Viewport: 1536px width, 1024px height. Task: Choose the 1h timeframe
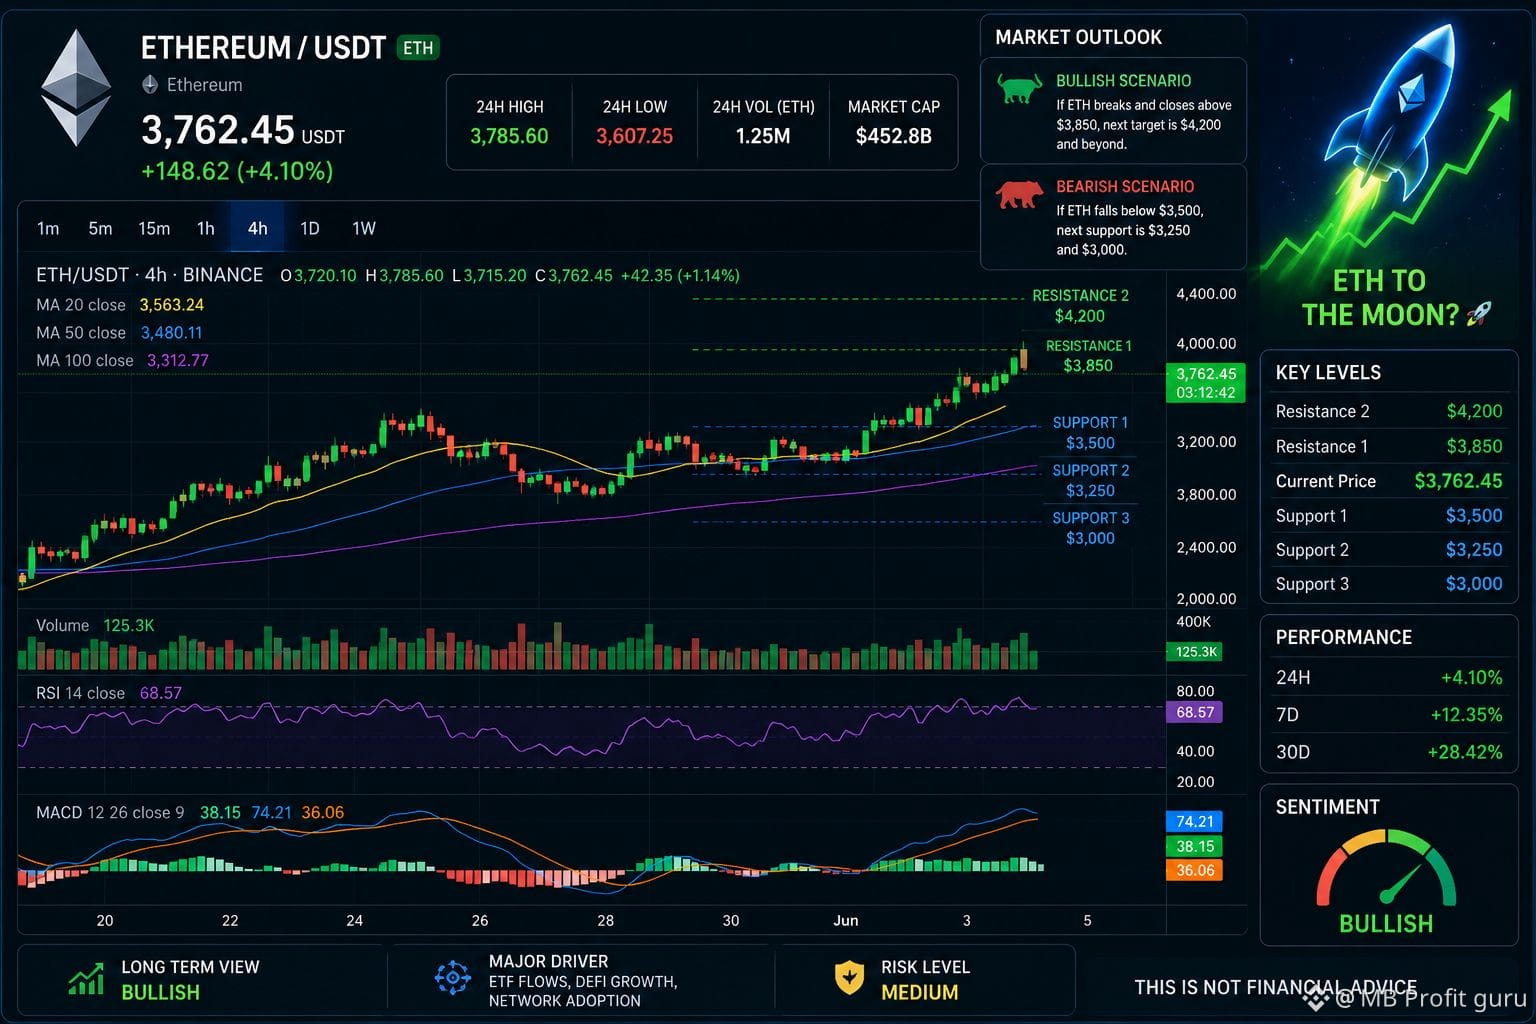pyautogui.click(x=206, y=228)
